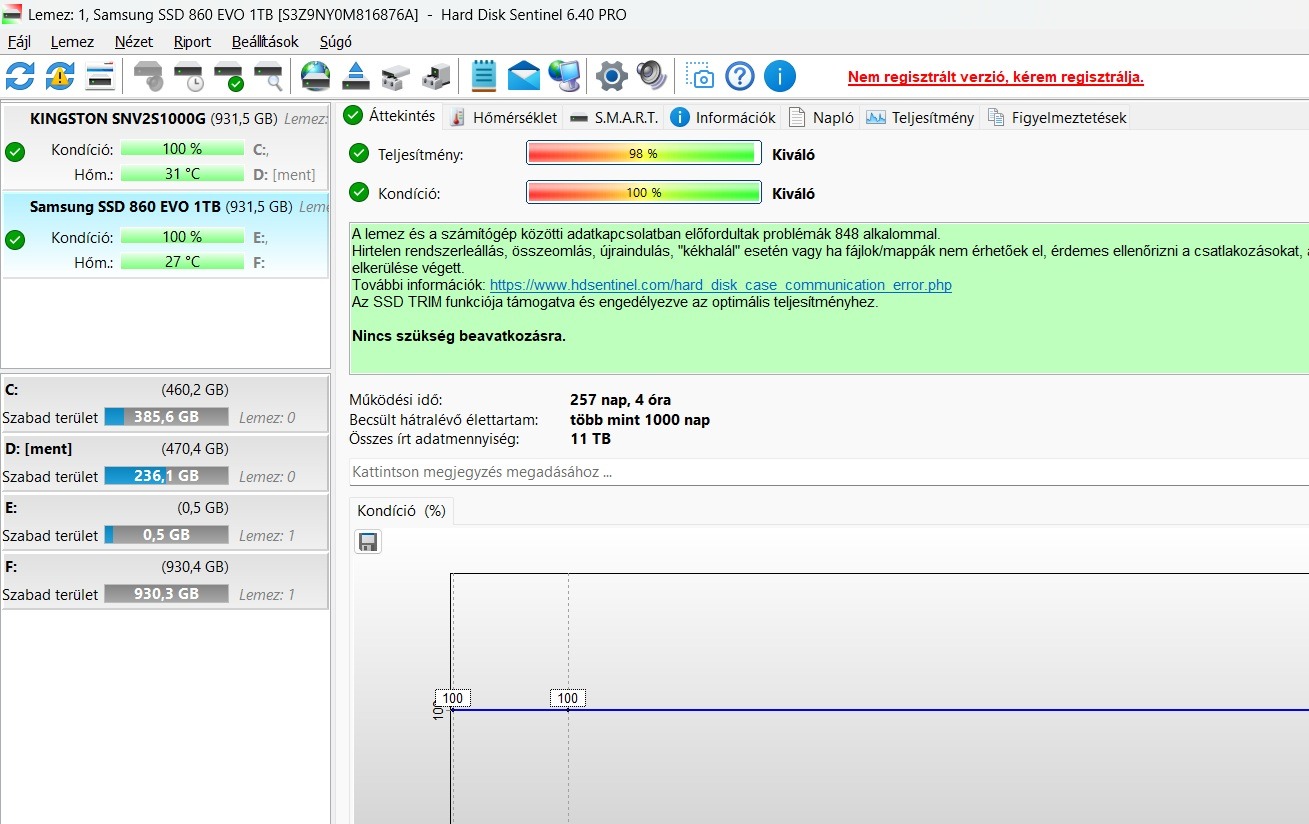Screen dimensions: 1309x824
Task: Click the refresh disk status icon
Action: [20, 76]
